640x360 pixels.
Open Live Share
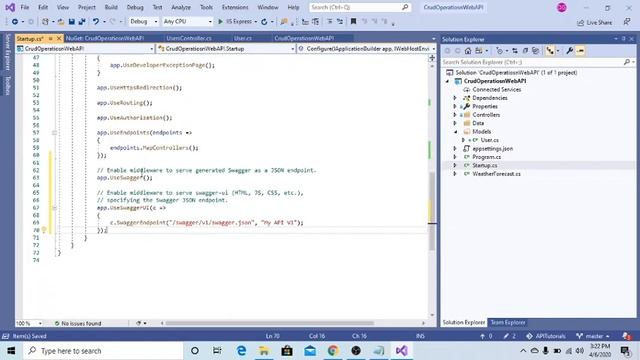pyautogui.click(x=595, y=22)
